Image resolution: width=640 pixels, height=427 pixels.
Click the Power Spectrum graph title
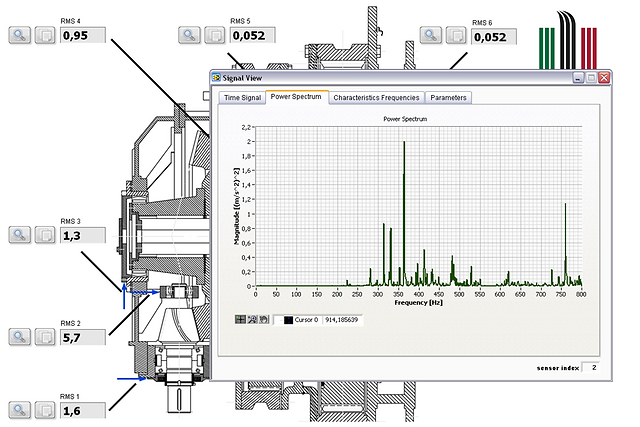point(405,119)
